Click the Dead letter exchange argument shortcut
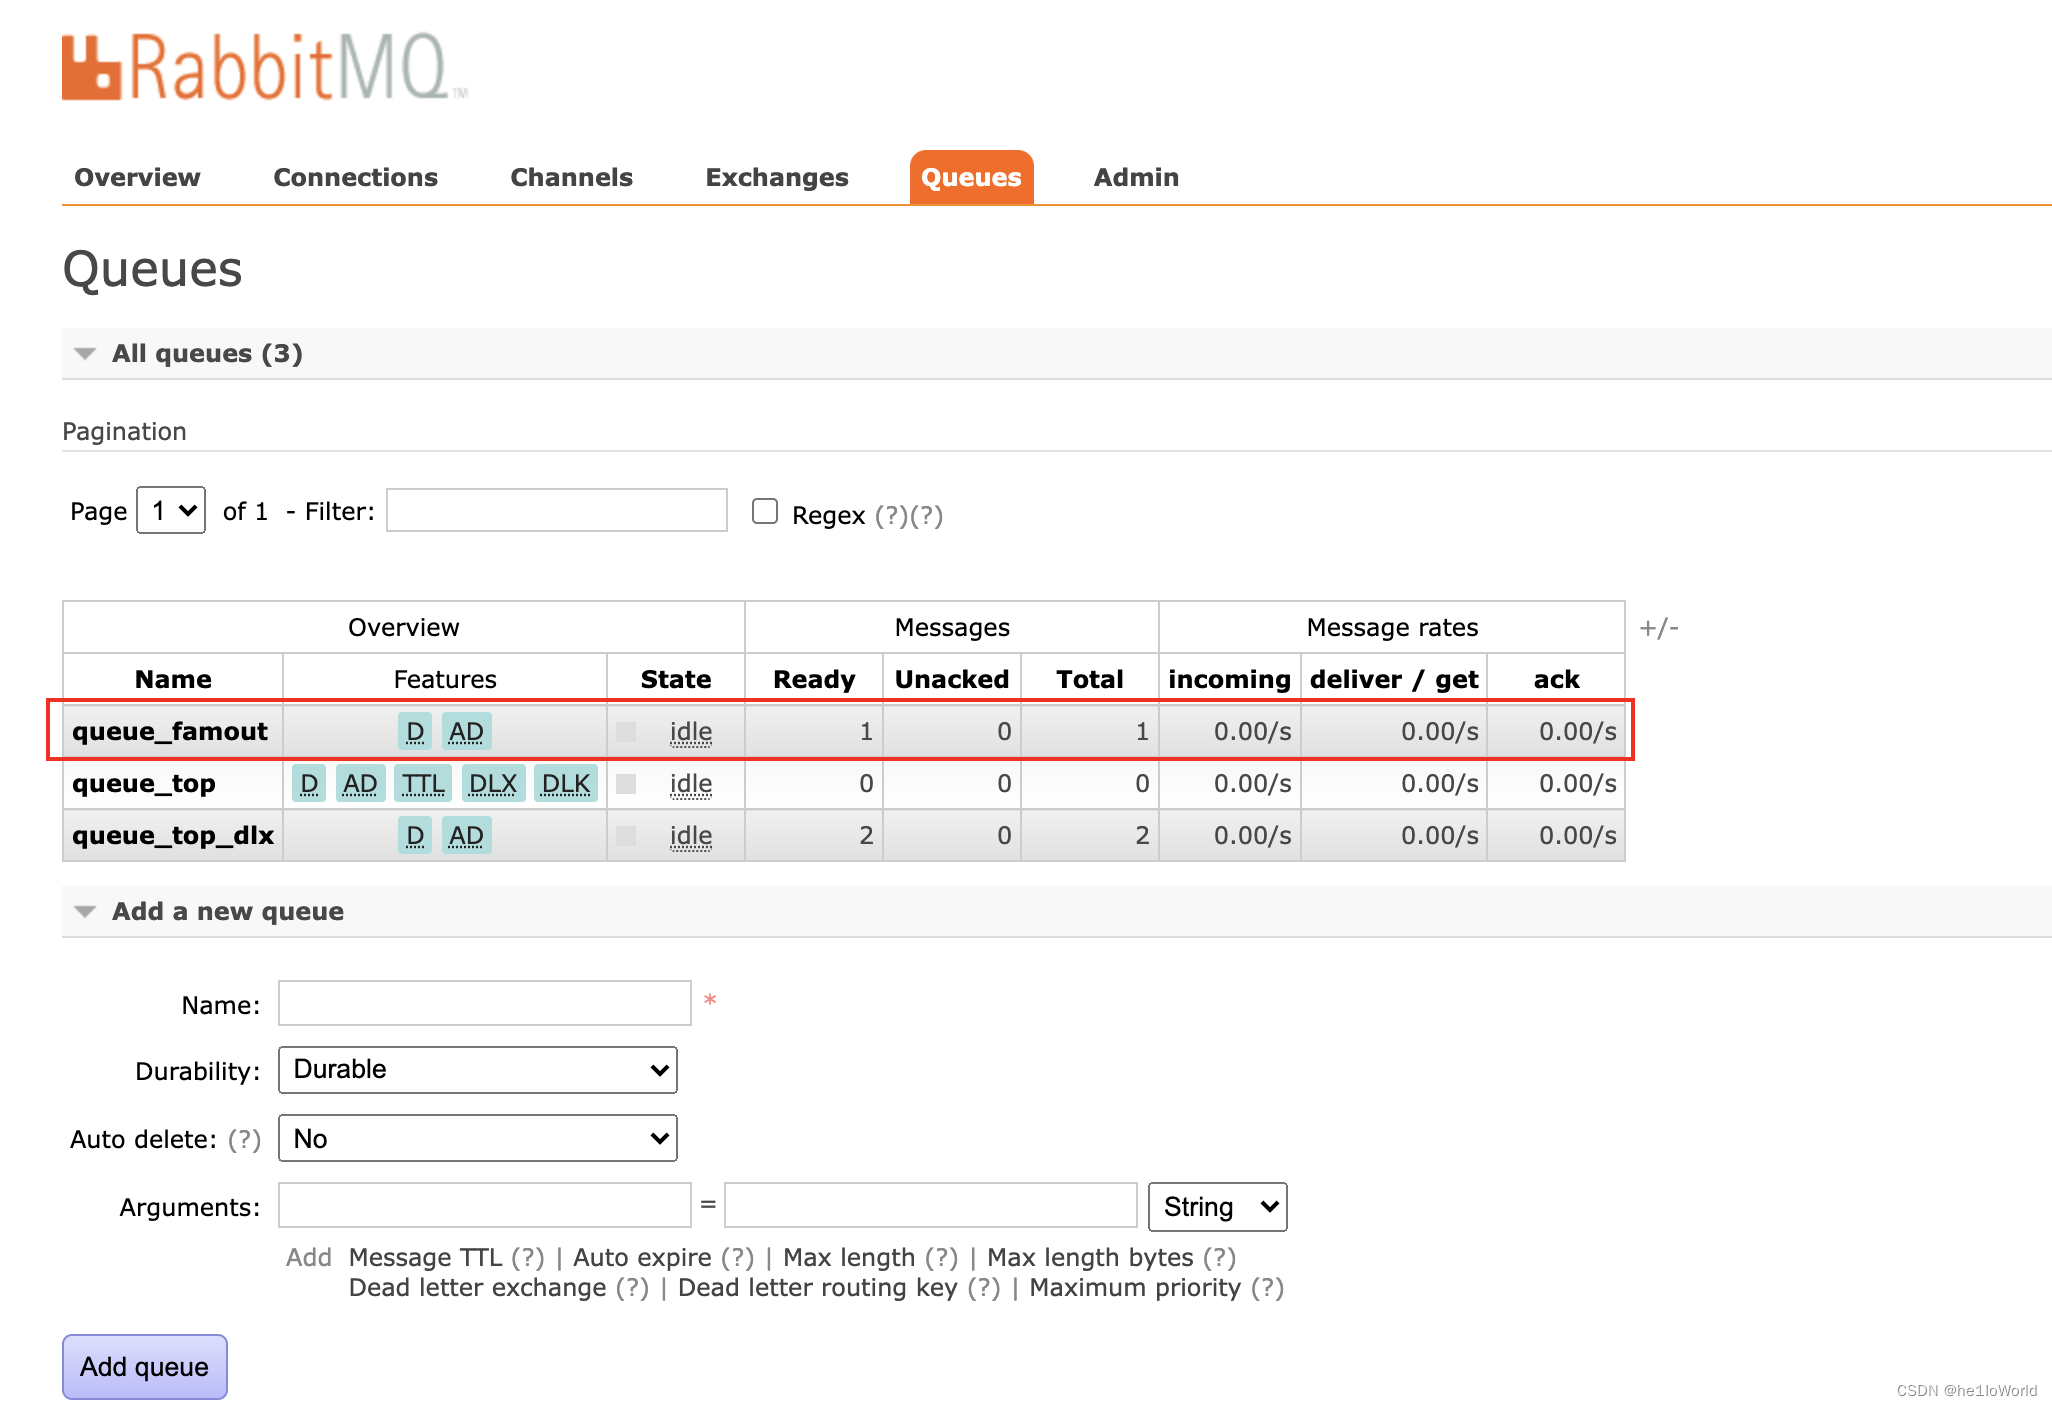This screenshot has height=1406, width=2052. click(477, 1287)
